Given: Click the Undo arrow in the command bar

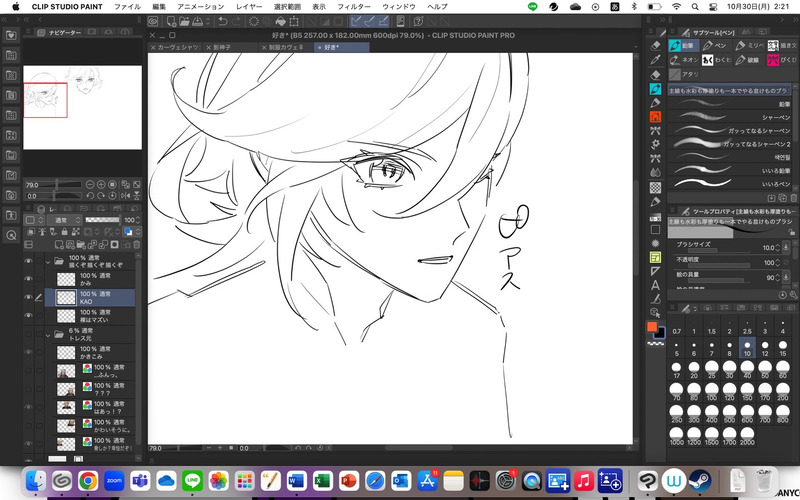Looking at the screenshot, I should coord(222,21).
